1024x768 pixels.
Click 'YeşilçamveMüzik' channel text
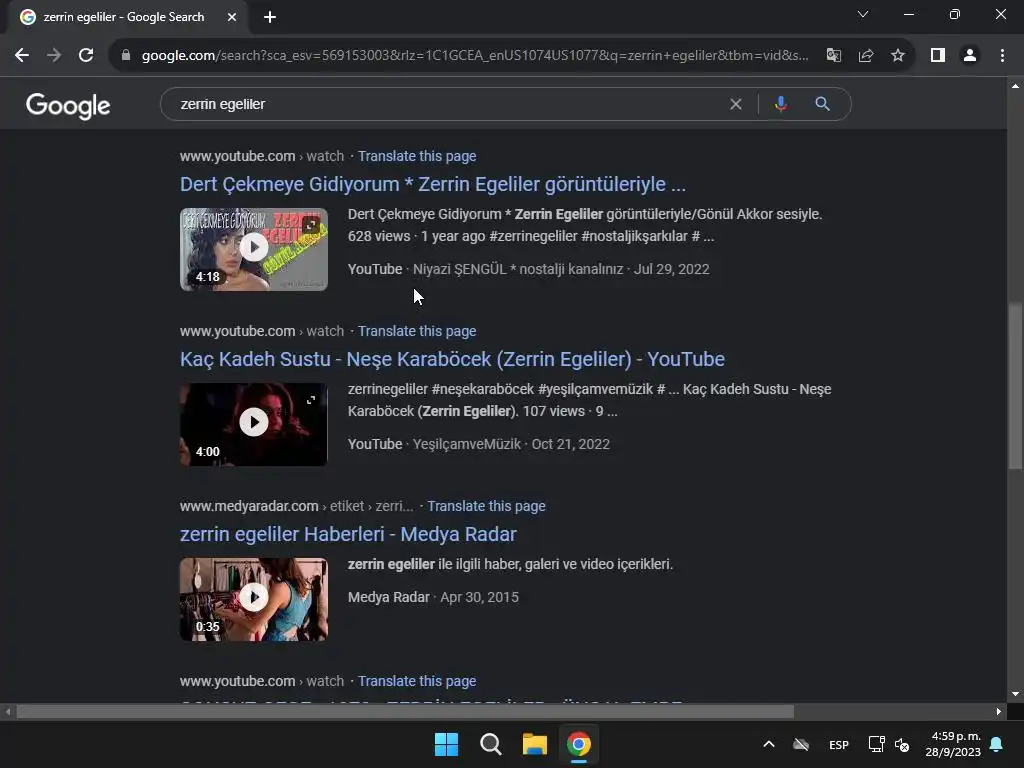(467, 444)
